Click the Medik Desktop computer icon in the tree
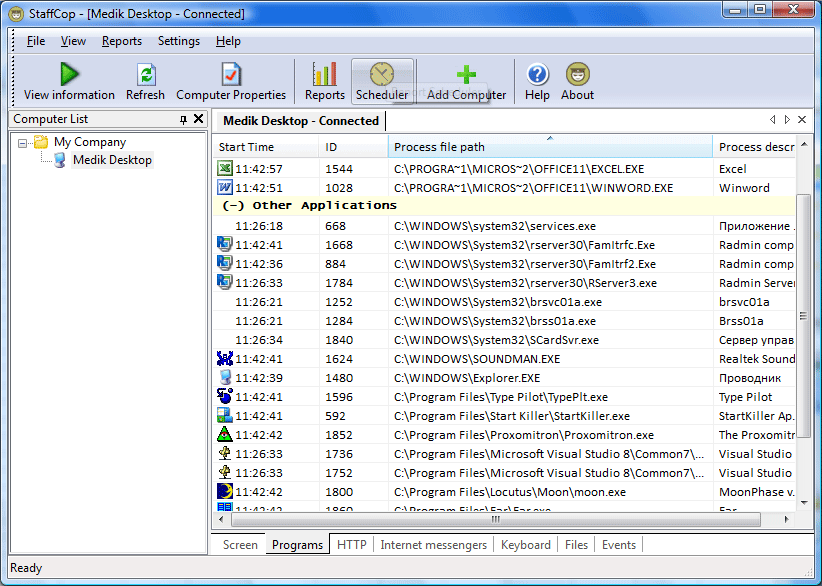Screen dimensions: 822x586 (60, 160)
